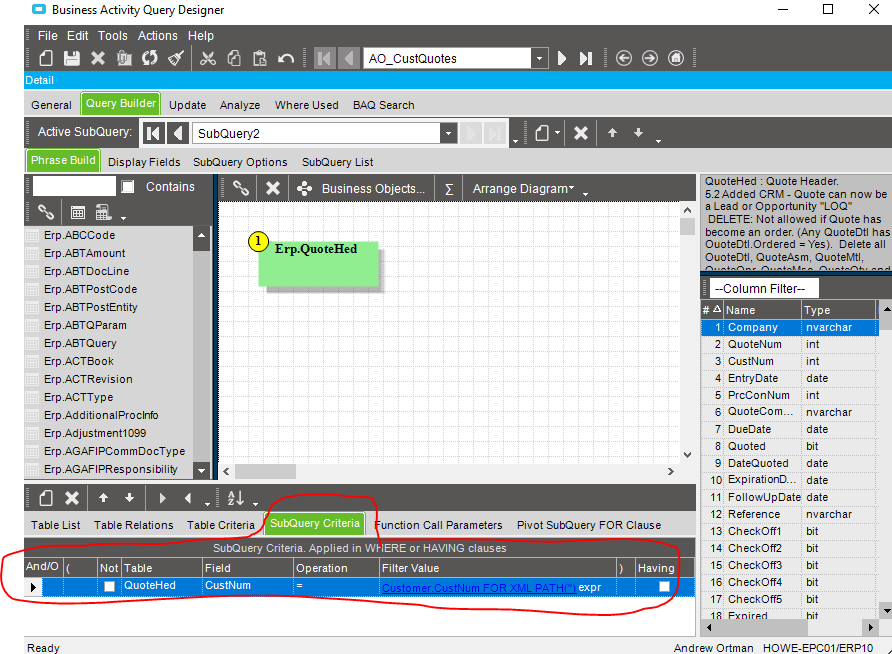
Task: Click the Undo arrow icon
Action: click(x=286, y=58)
